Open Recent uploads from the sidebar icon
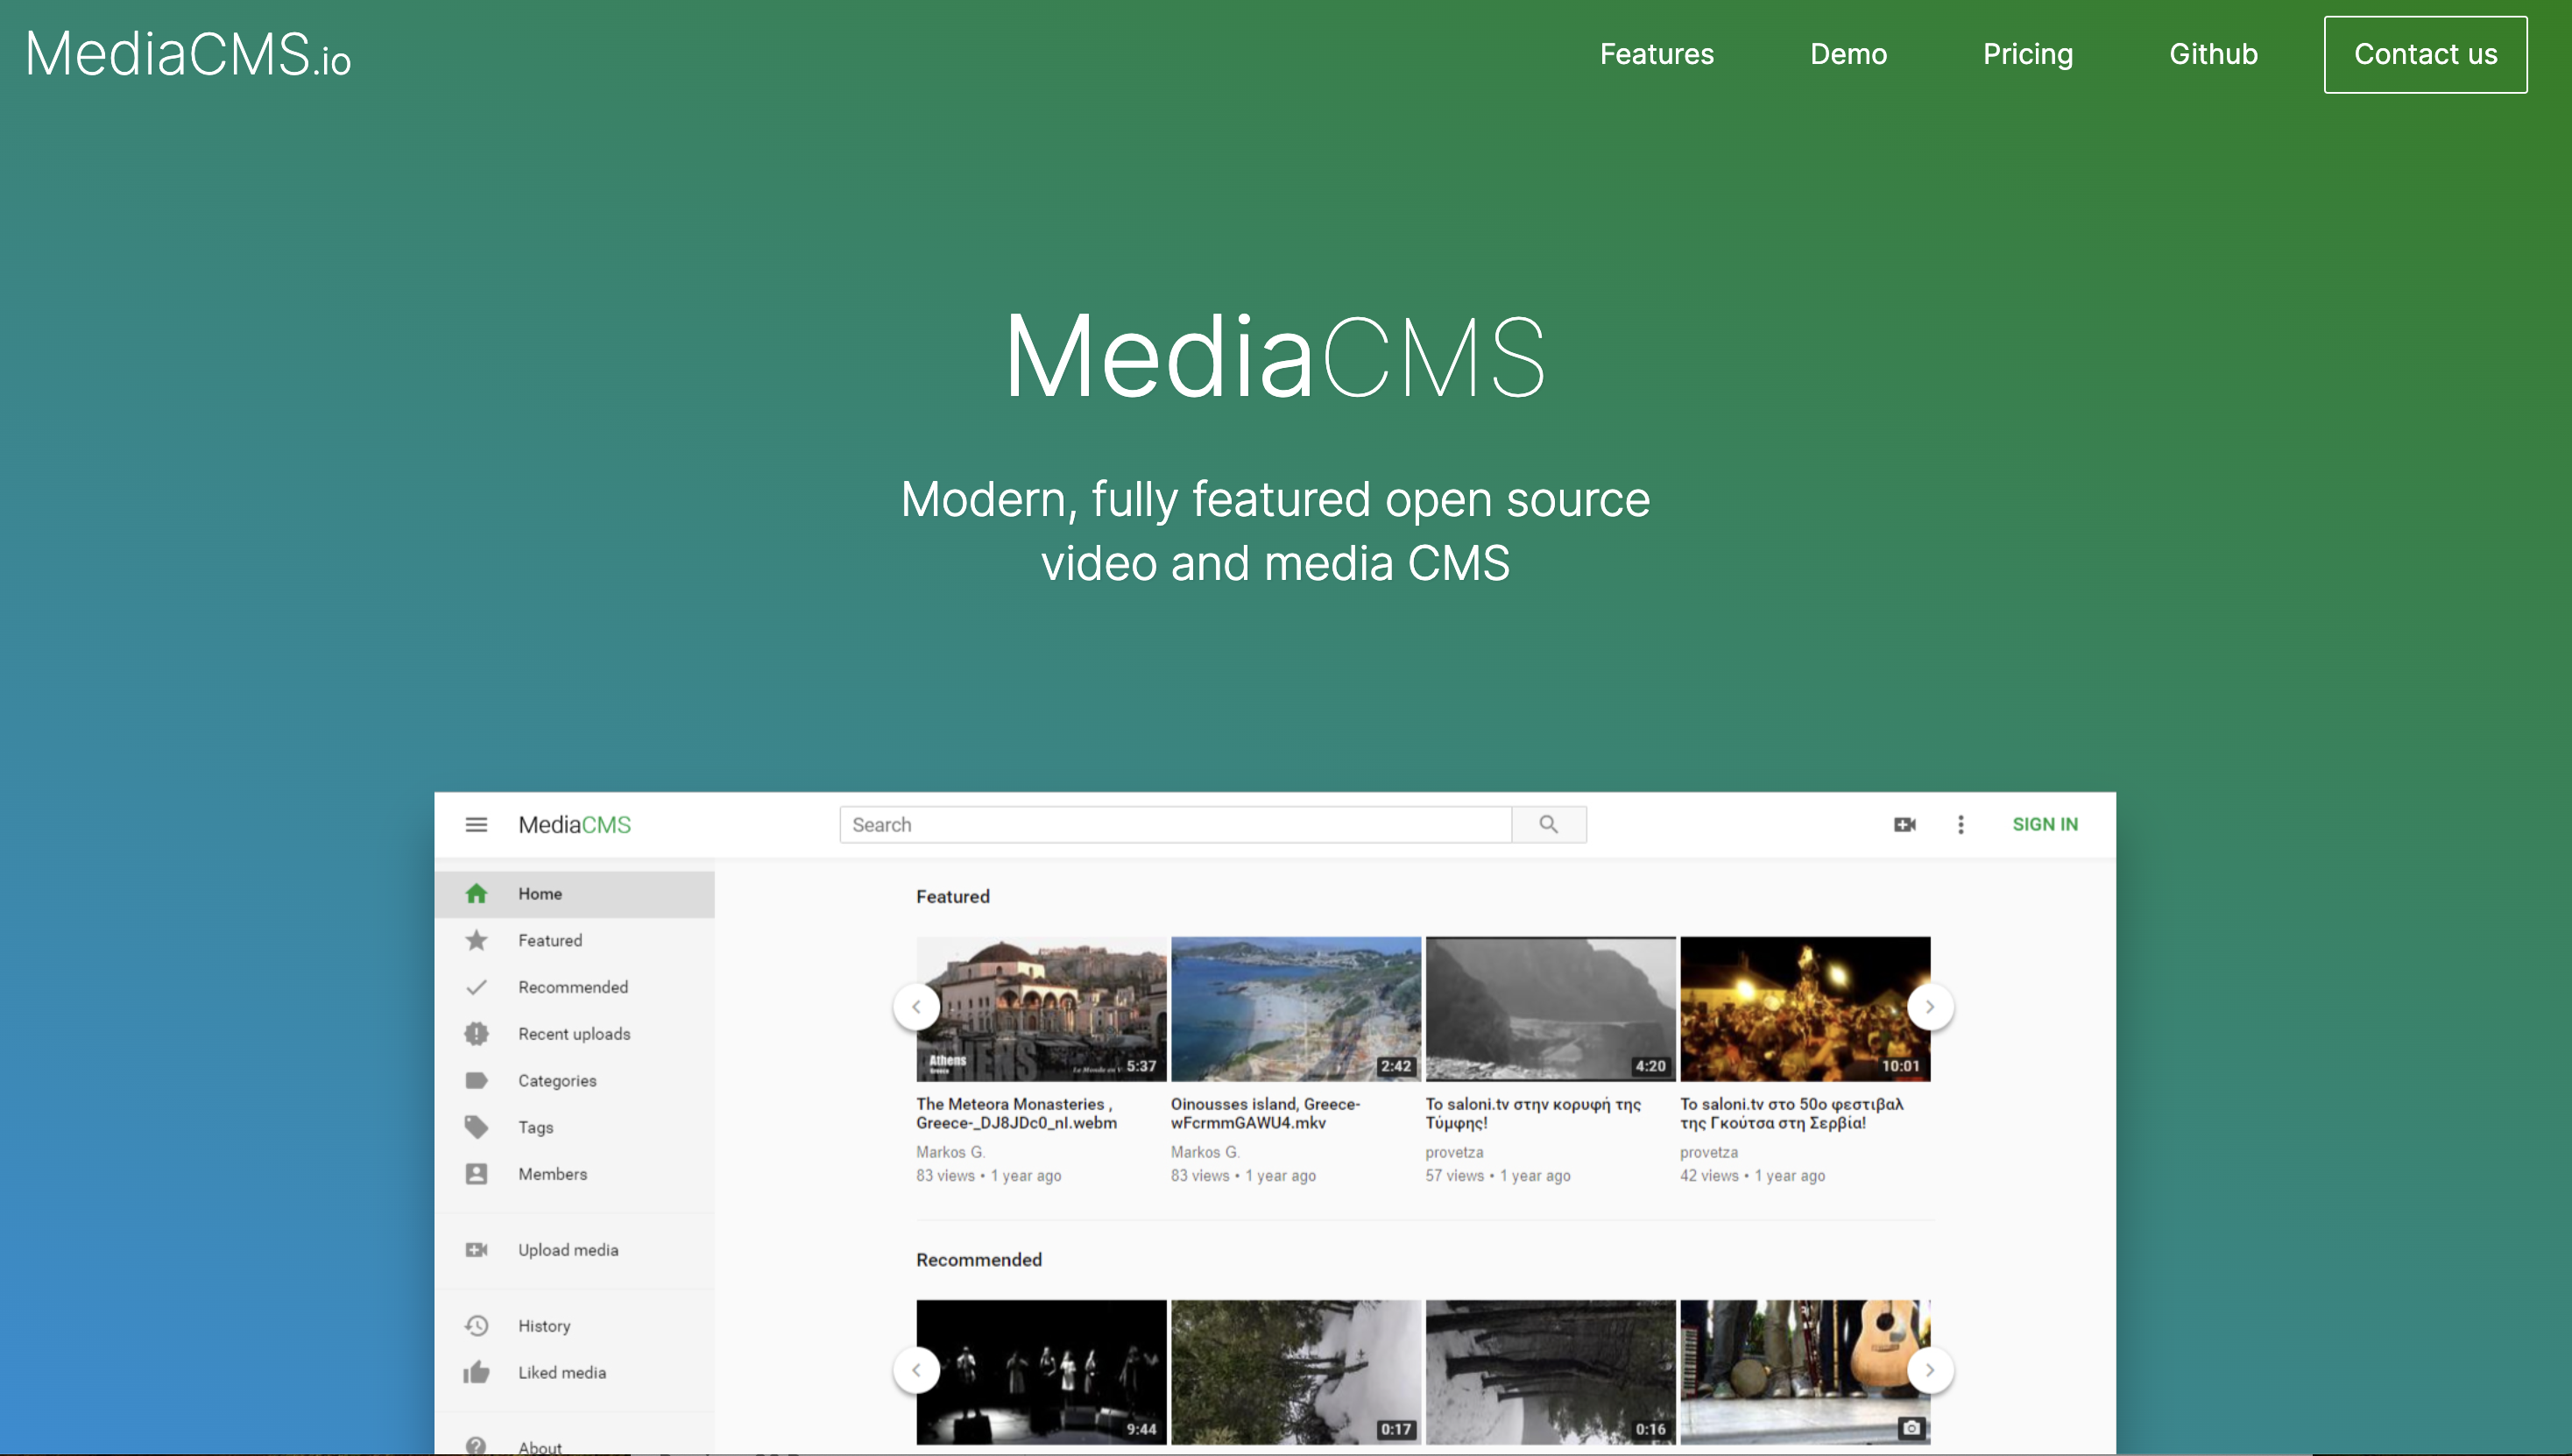Image resolution: width=2572 pixels, height=1456 pixels. pyautogui.click(x=477, y=1033)
